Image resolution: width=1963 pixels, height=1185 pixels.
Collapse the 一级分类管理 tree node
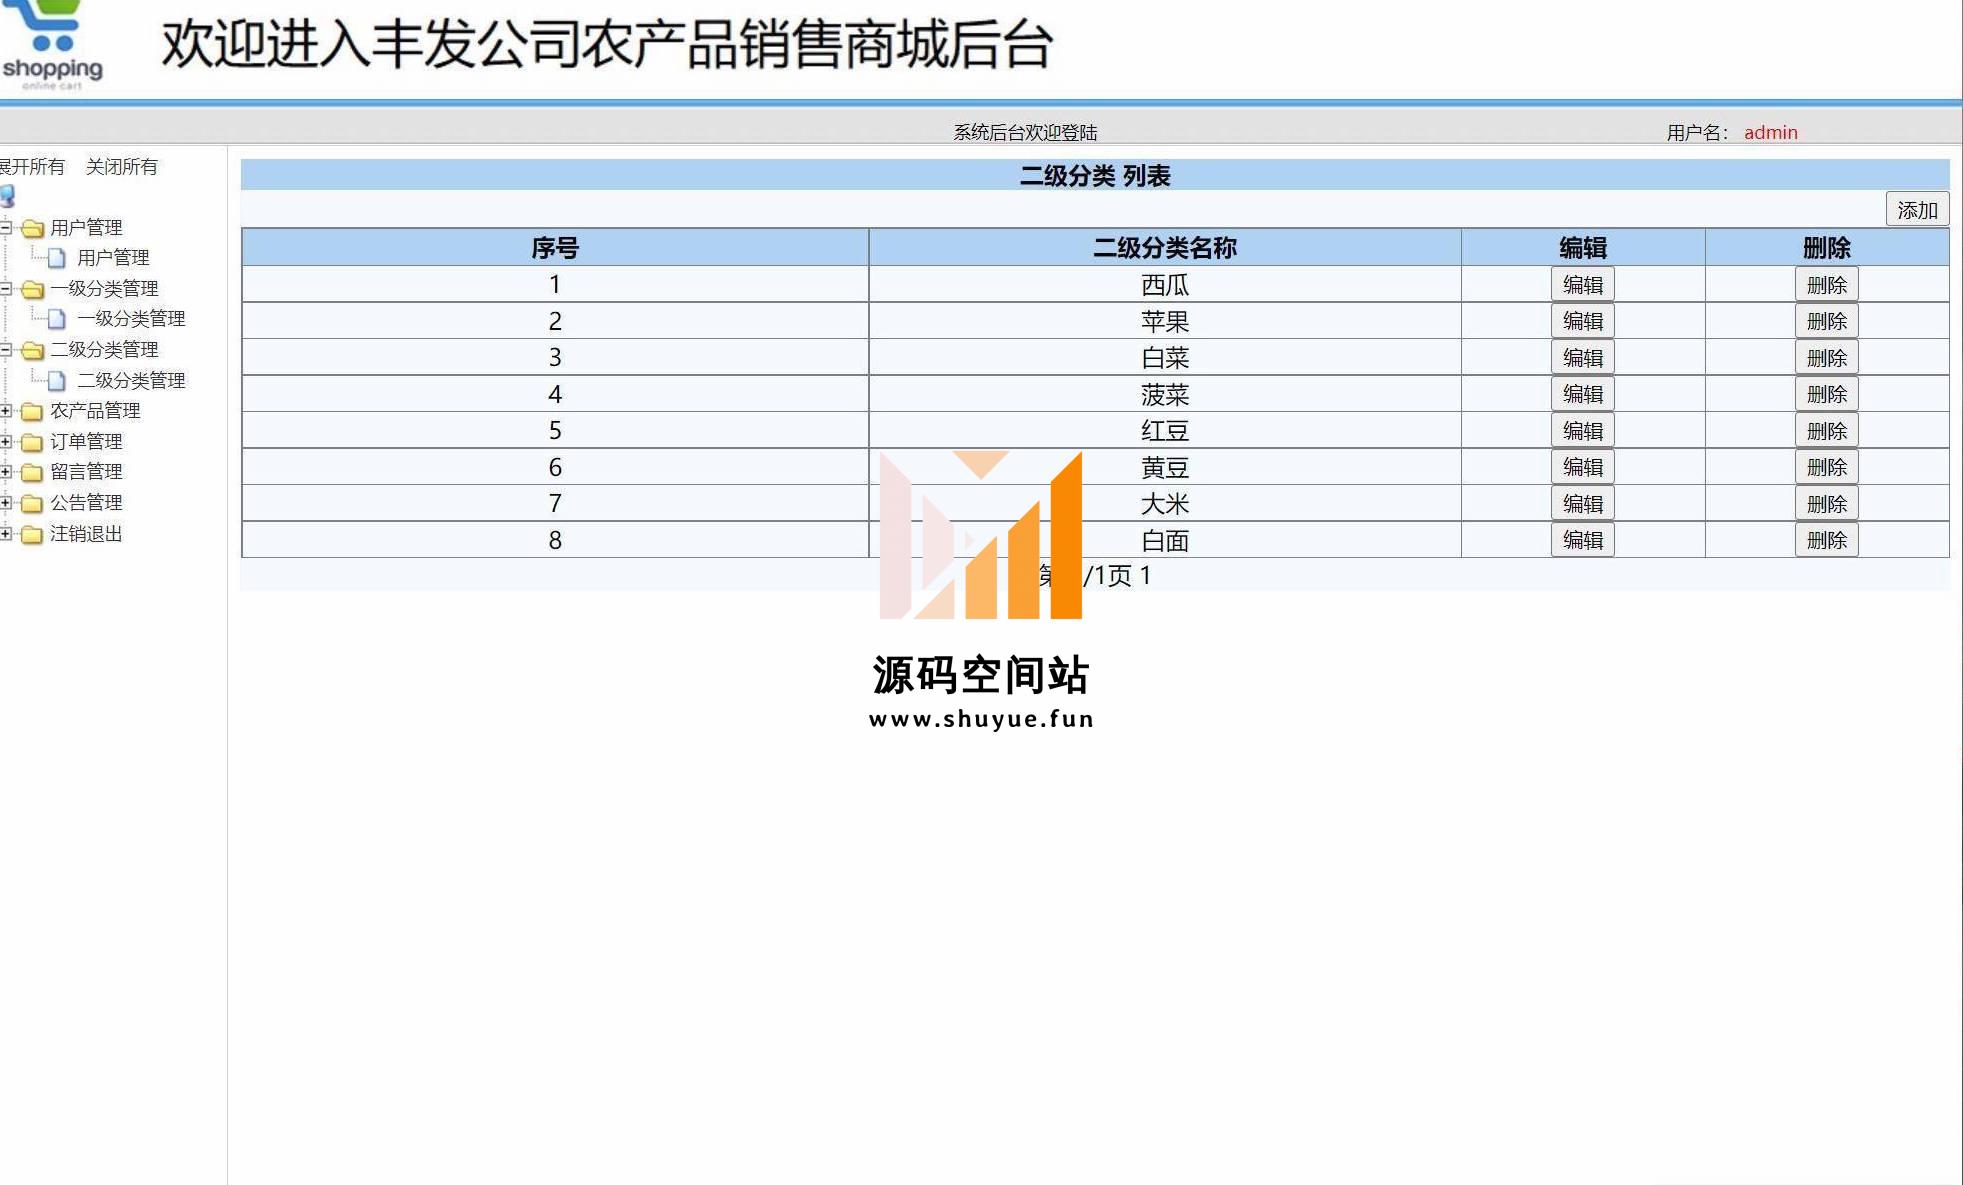pyautogui.click(x=6, y=289)
